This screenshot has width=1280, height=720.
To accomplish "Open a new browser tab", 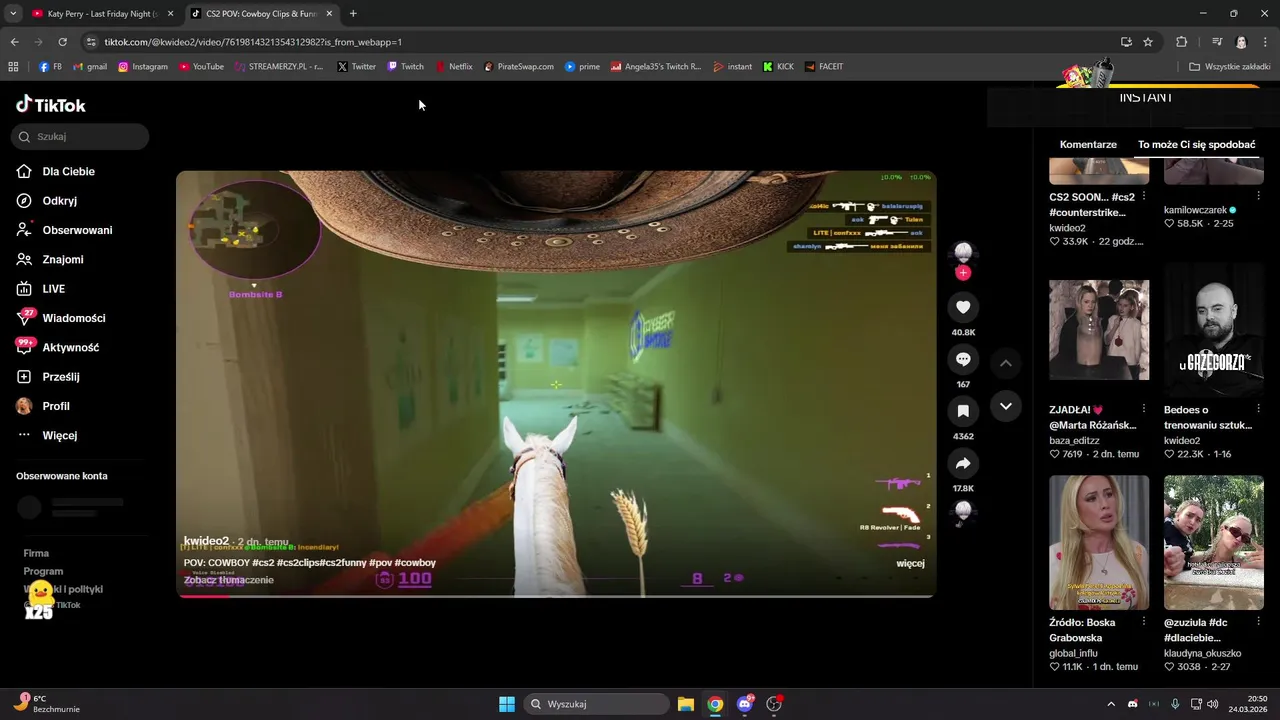I will 353,14.
